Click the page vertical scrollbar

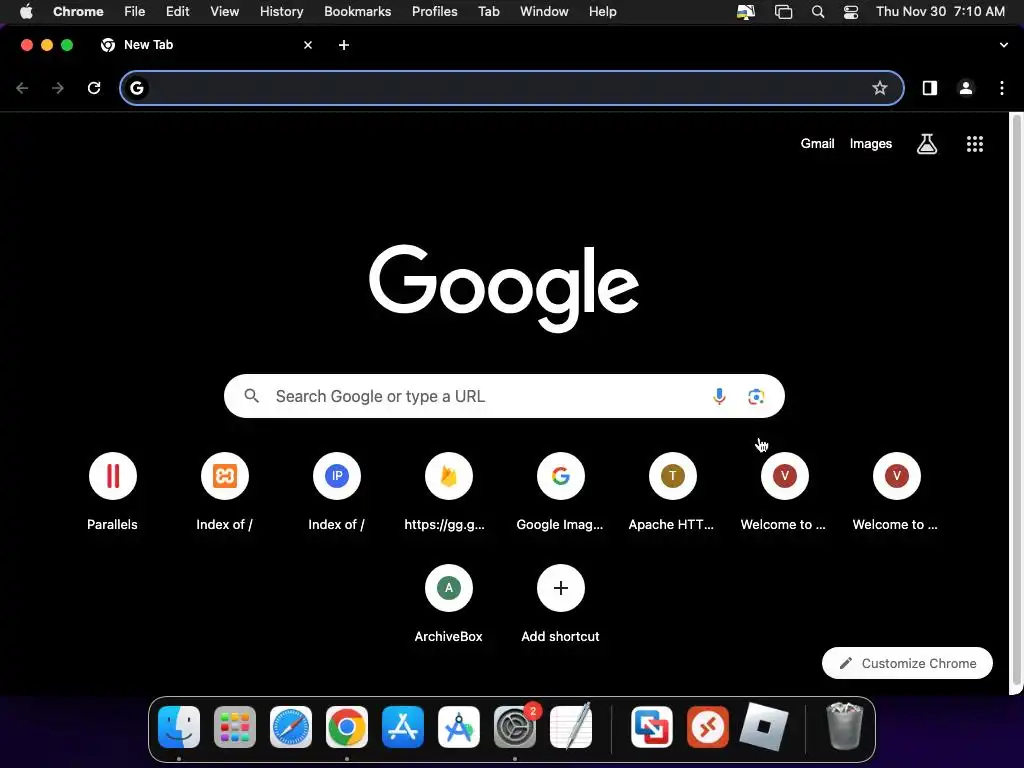click(x=1016, y=402)
